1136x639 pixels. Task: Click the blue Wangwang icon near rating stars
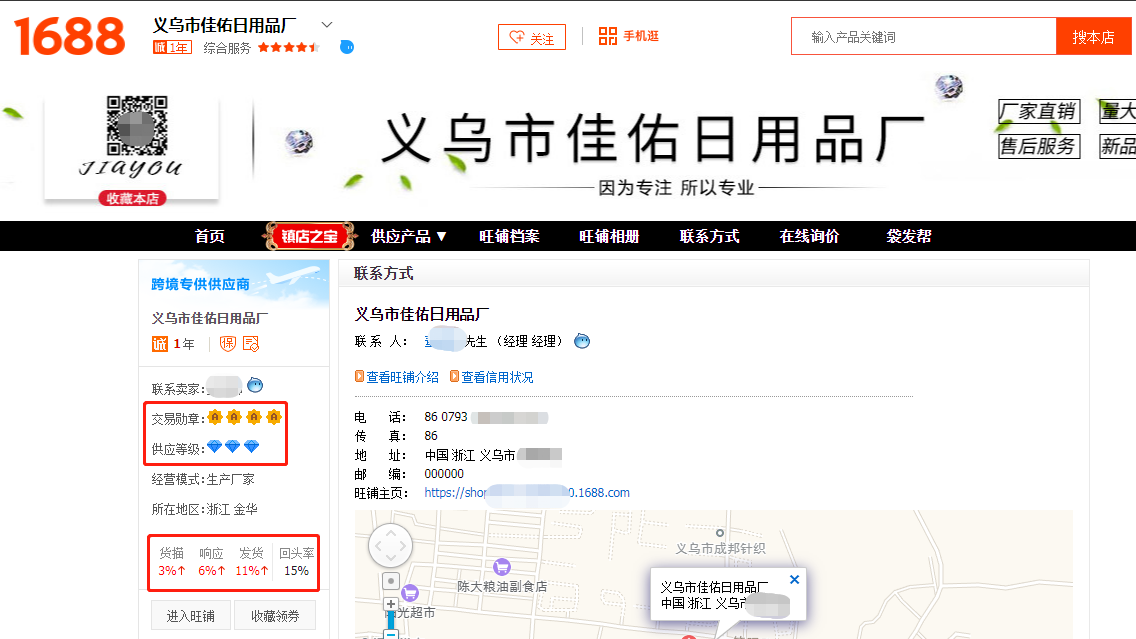coord(347,47)
